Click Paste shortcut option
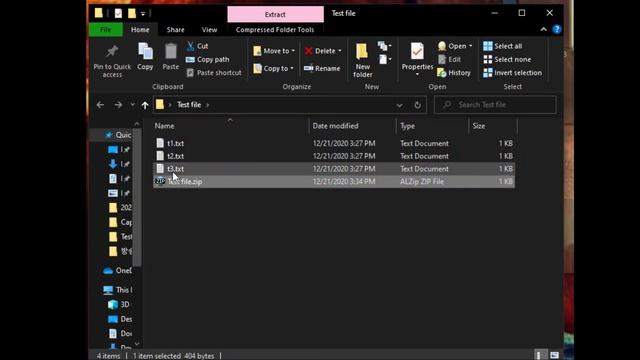 [214, 73]
